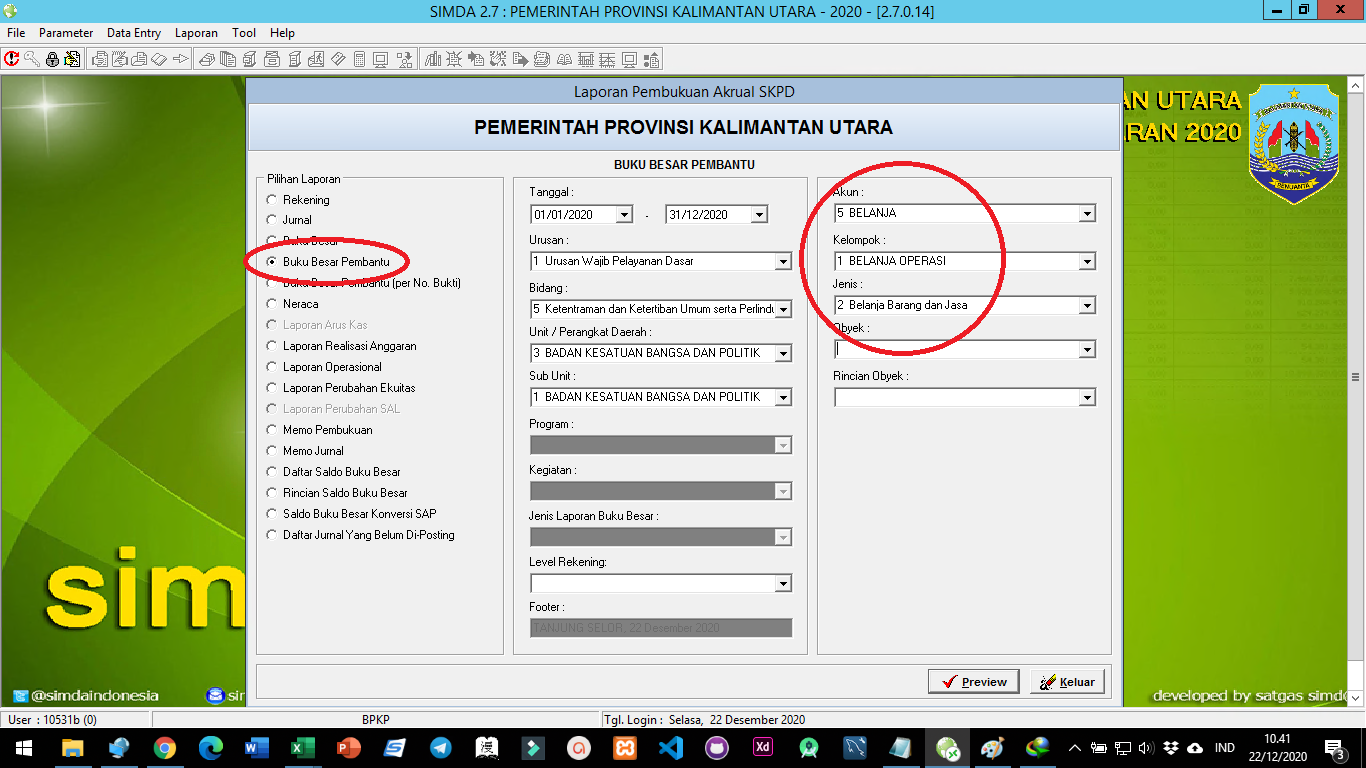Choose the Jurnal radio button
This screenshot has width=1366, height=768.
coord(272,220)
